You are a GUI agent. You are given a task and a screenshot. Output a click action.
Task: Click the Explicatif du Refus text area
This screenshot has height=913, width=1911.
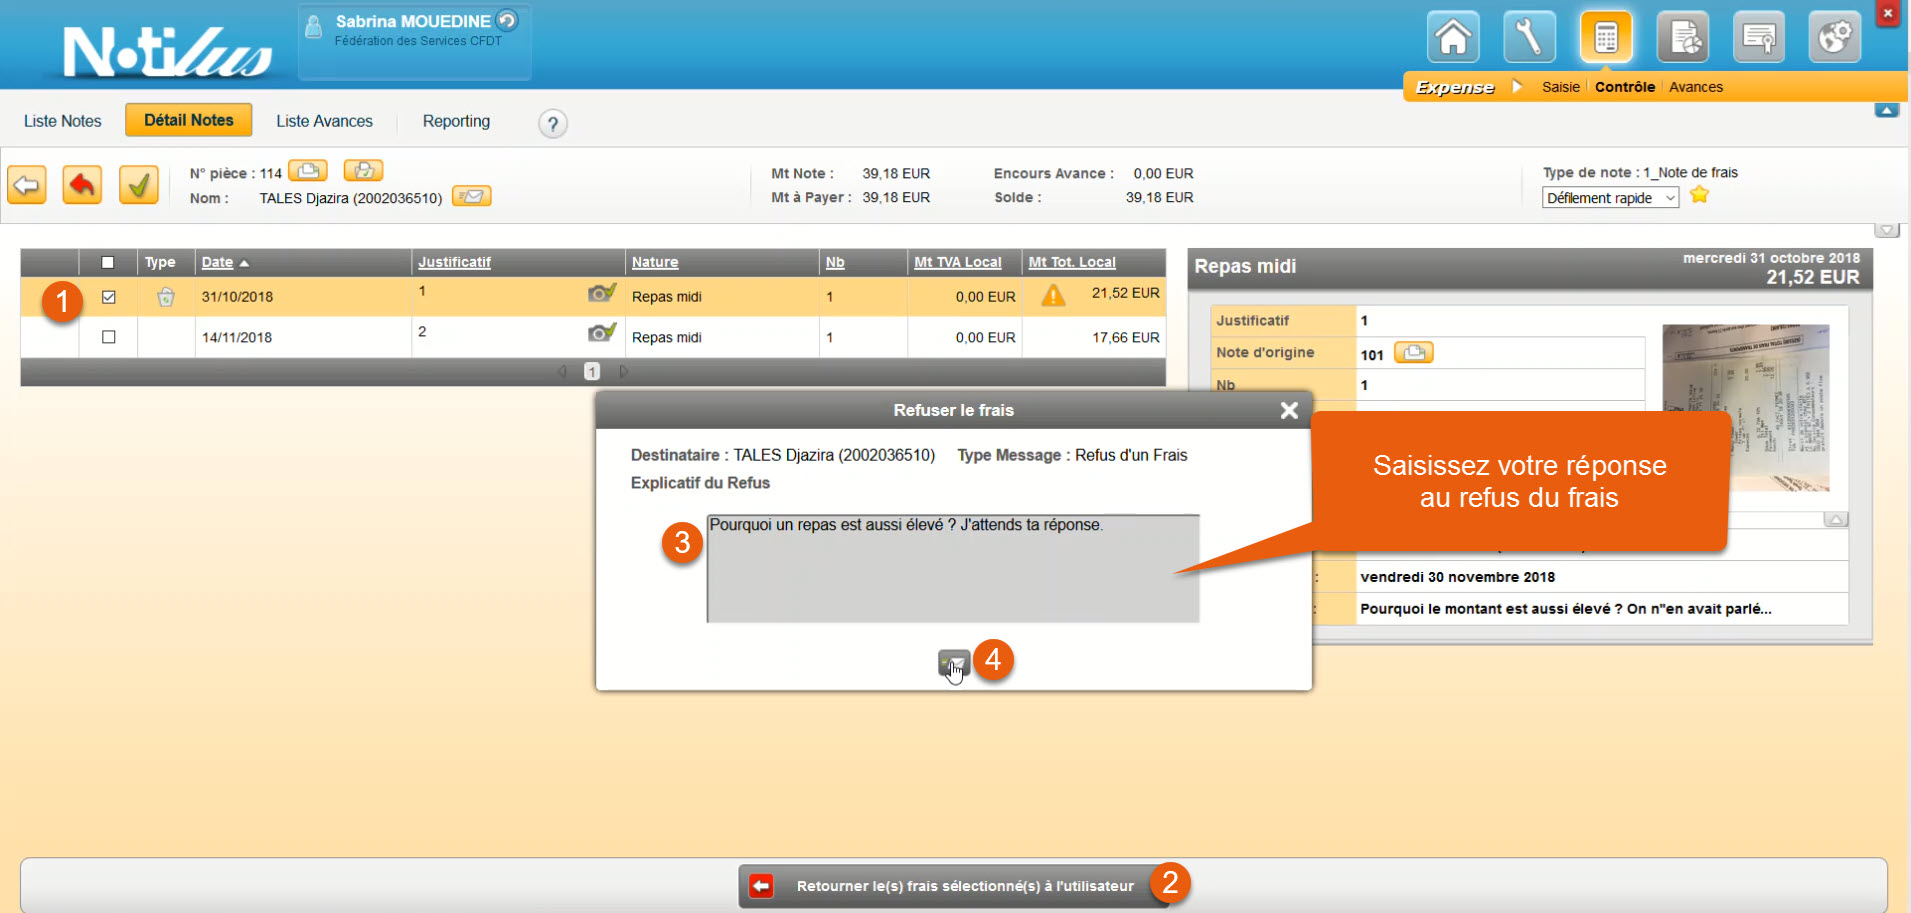pos(952,568)
